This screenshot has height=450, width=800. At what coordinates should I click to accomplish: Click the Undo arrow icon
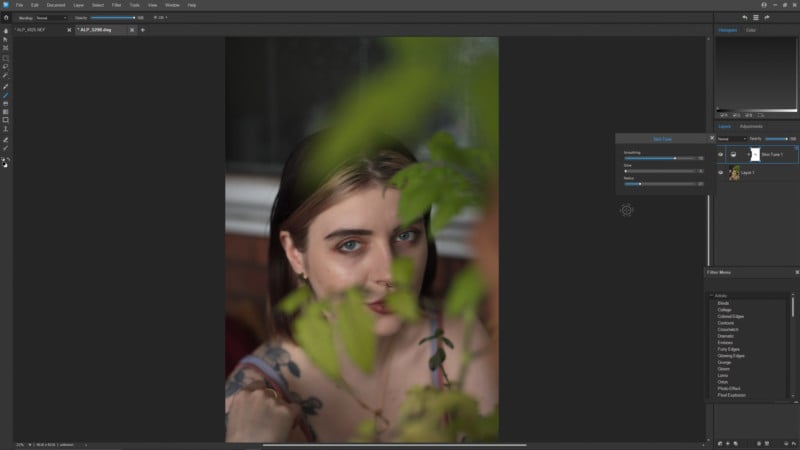point(745,17)
